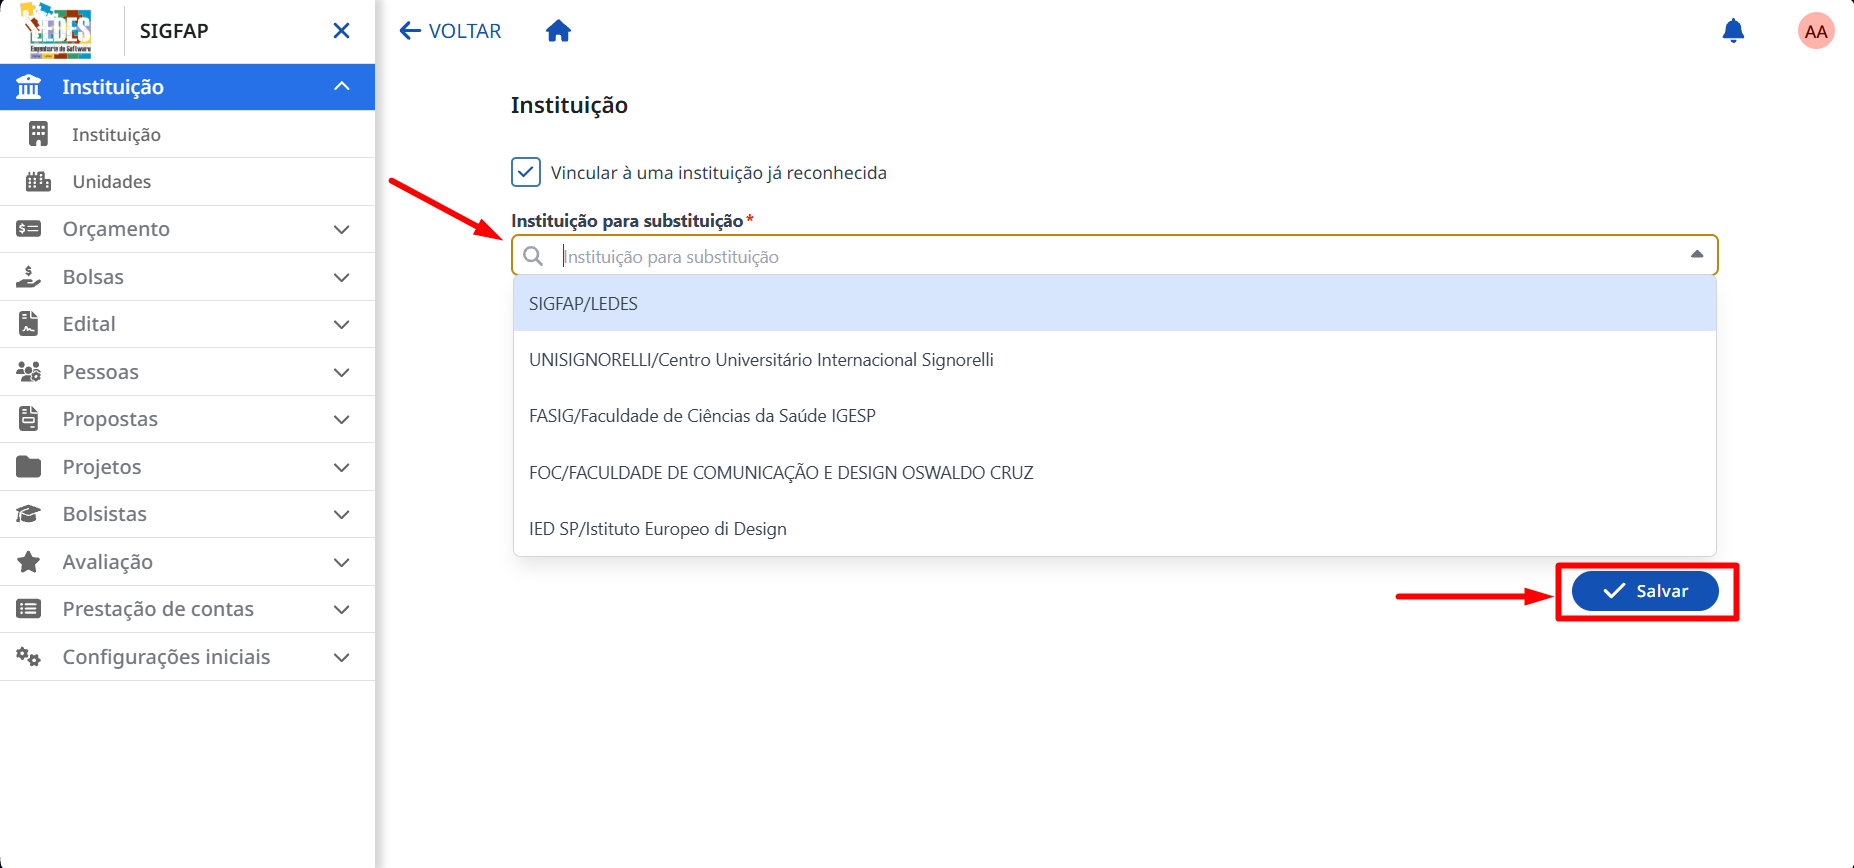This screenshot has height=868, width=1854.
Task: Click the folder icon beside Projetos
Action: [29, 467]
